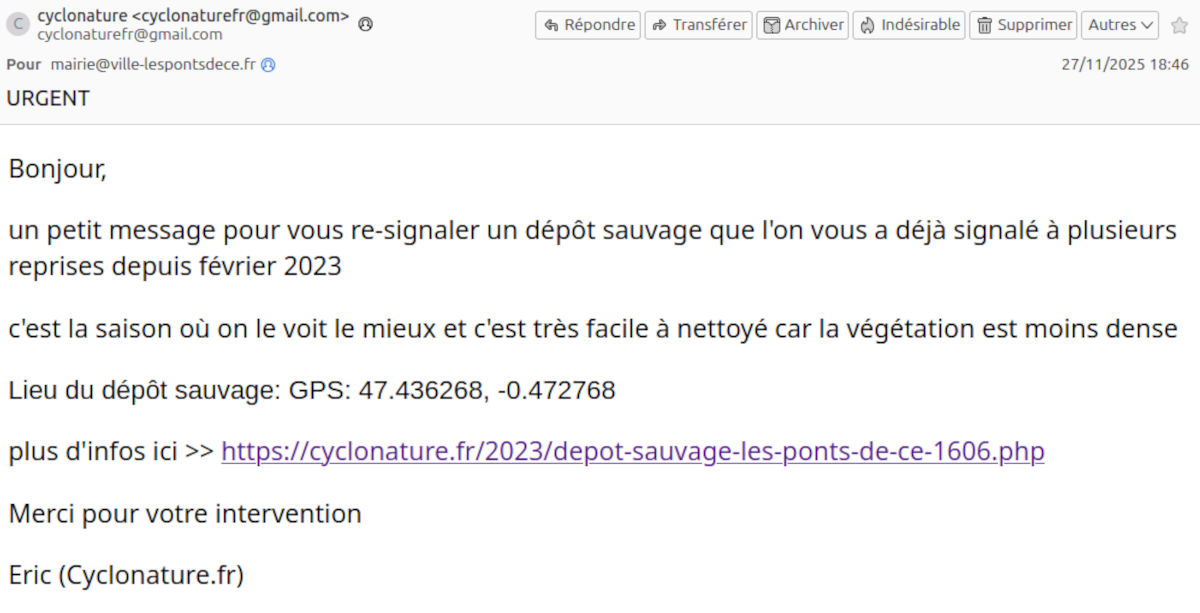The height and width of the screenshot is (613, 1200).
Task: Click the date 27/11/2025 18:46
Action: (x=1128, y=64)
